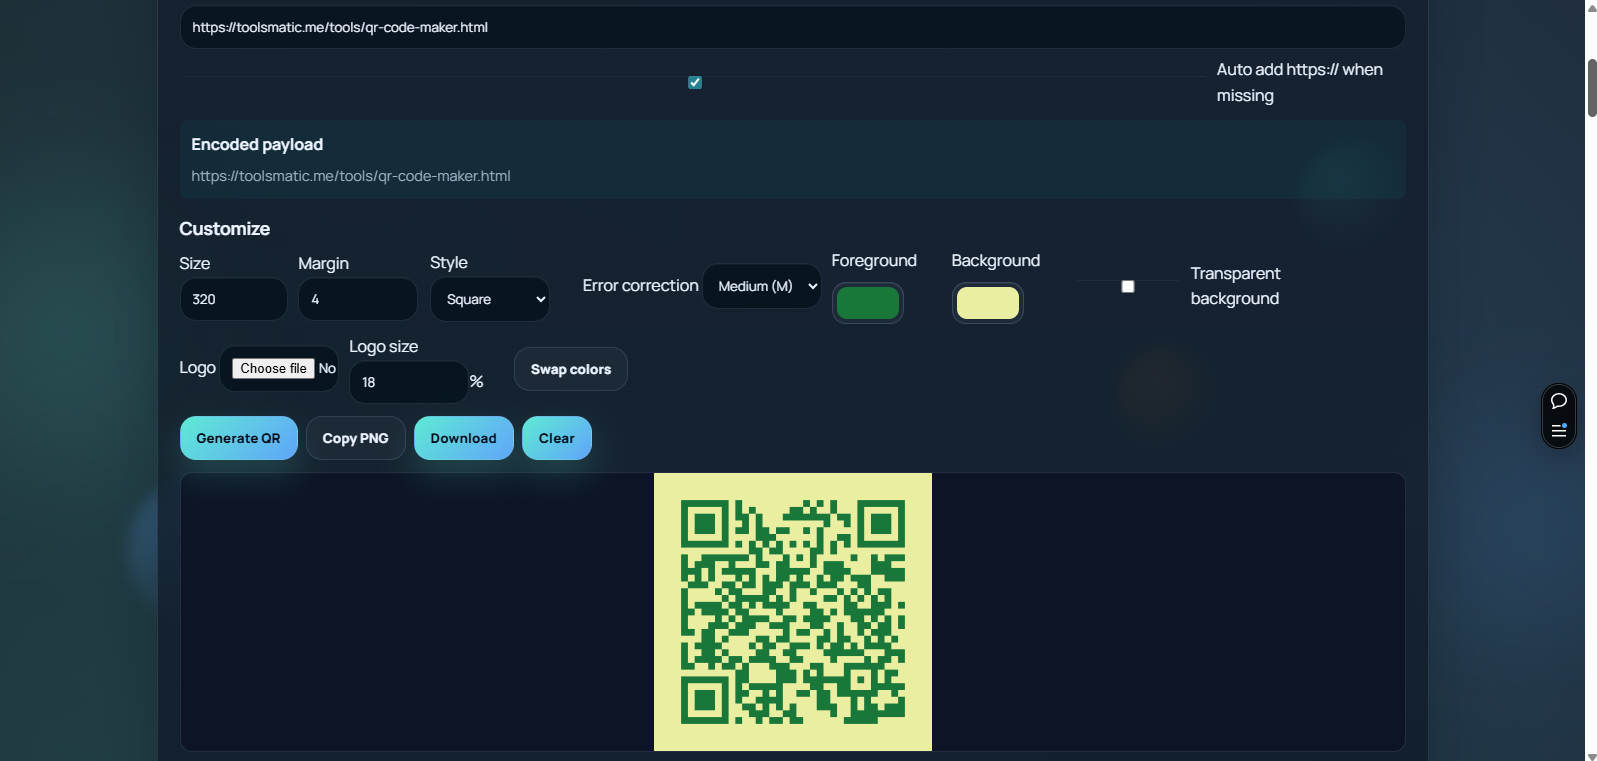Open the pale yellow Background color swatch

pyautogui.click(x=988, y=303)
